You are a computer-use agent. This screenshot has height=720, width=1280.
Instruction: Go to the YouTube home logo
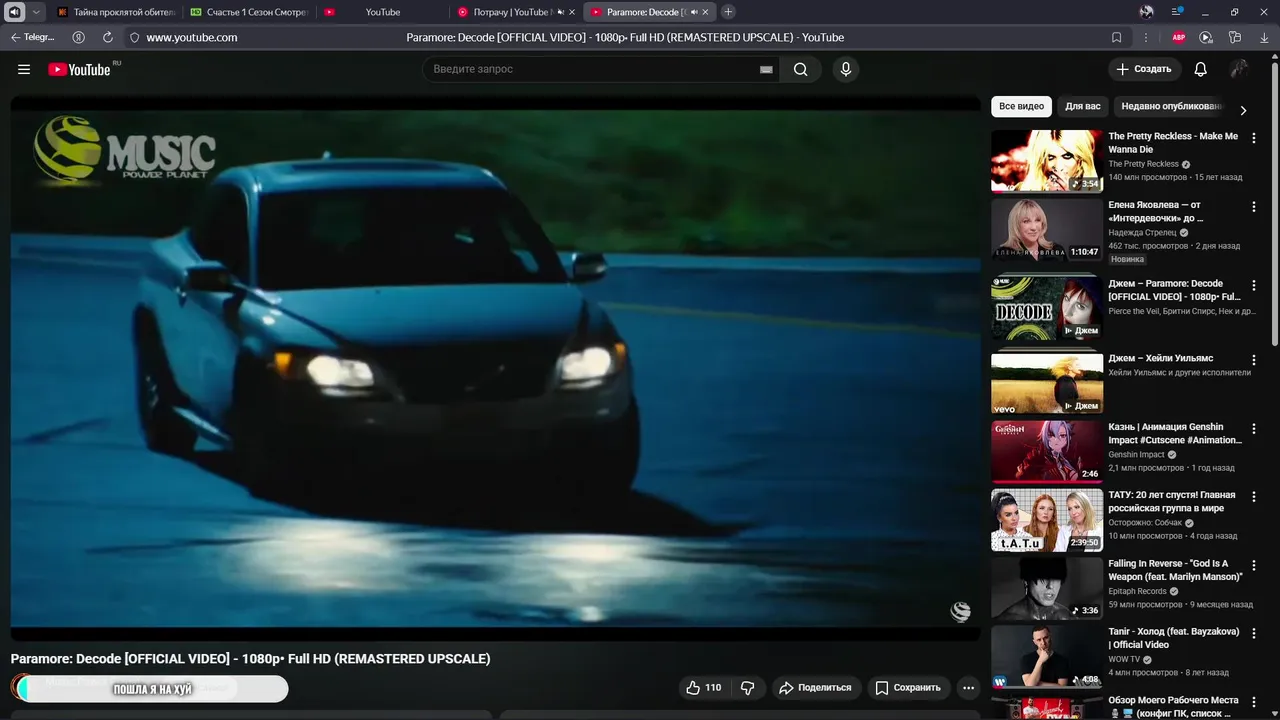[80, 69]
